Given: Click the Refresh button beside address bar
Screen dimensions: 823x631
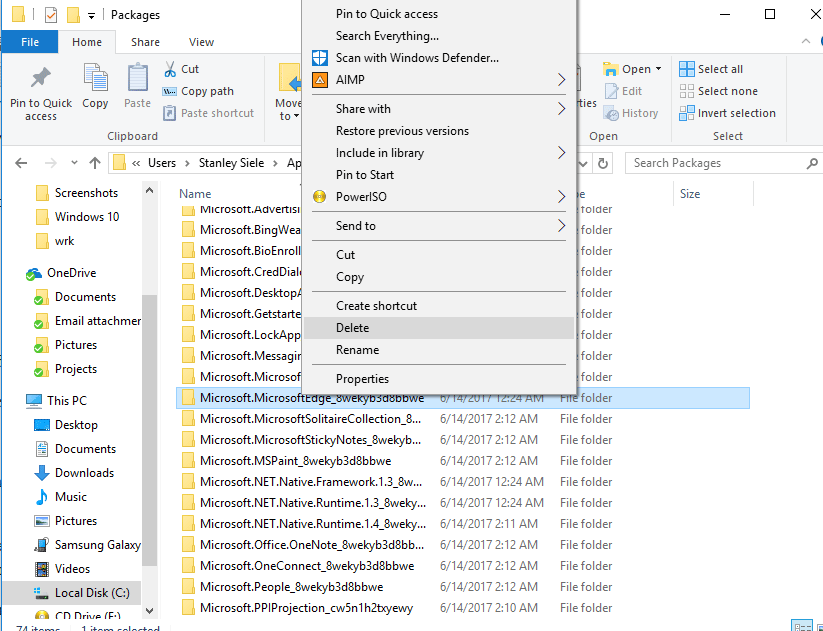Looking at the screenshot, I should click(603, 163).
